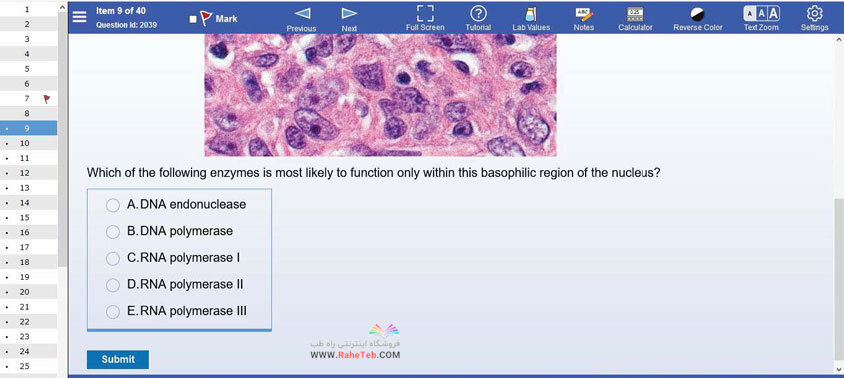Click the red Mark flag icon
844x378 pixels.
pyautogui.click(x=207, y=18)
